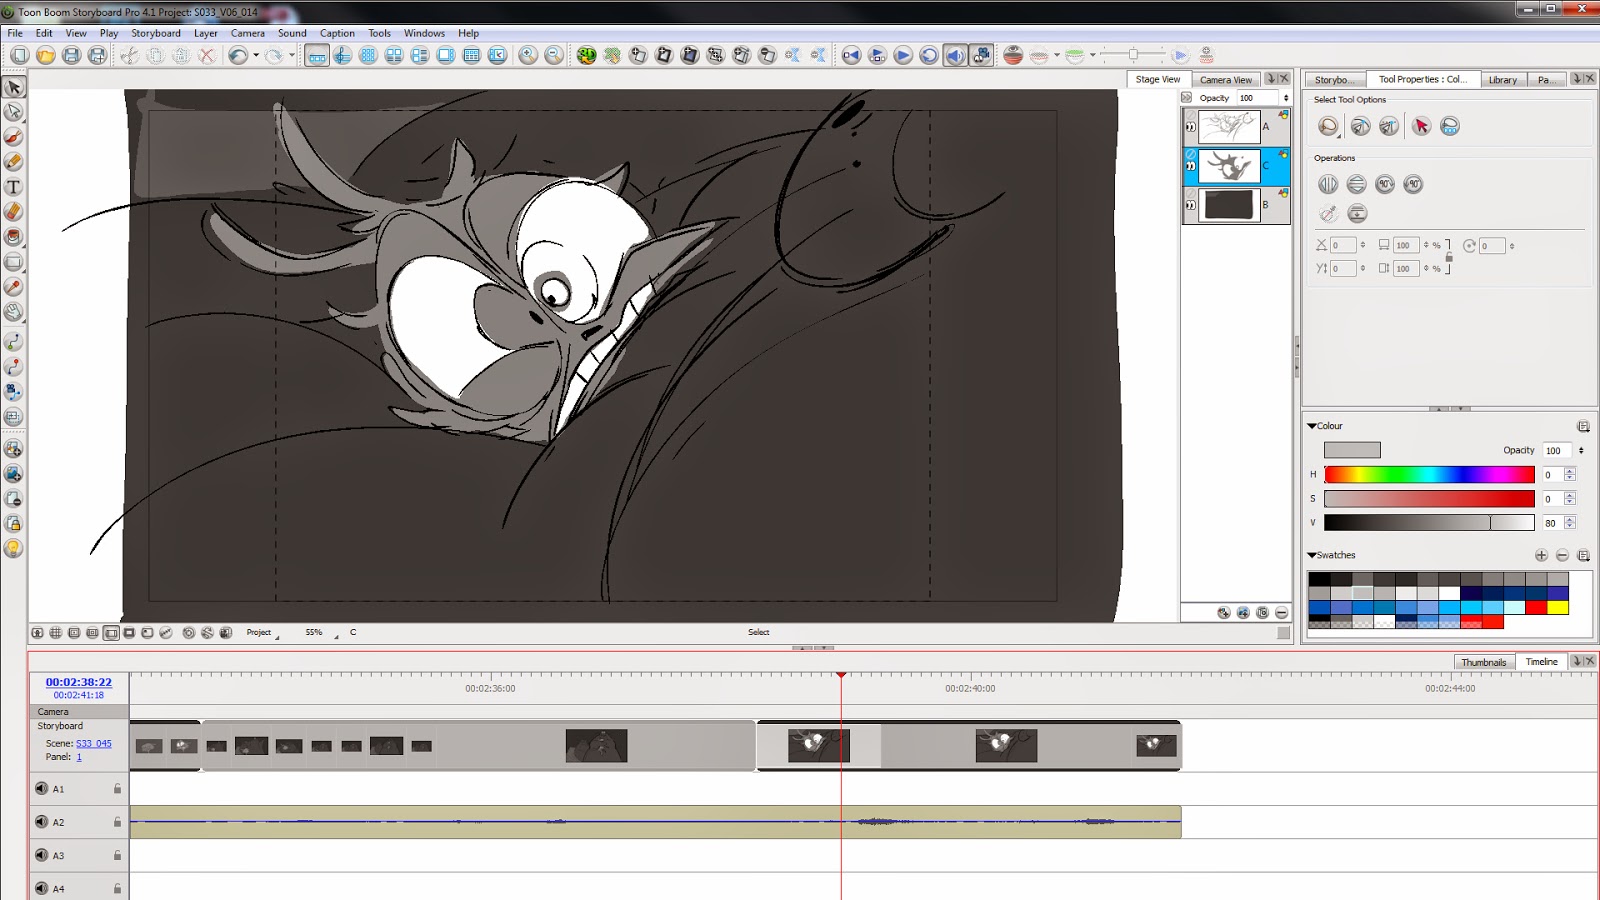Add a new colour swatch
This screenshot has width=1600, height=900.
1541,555
